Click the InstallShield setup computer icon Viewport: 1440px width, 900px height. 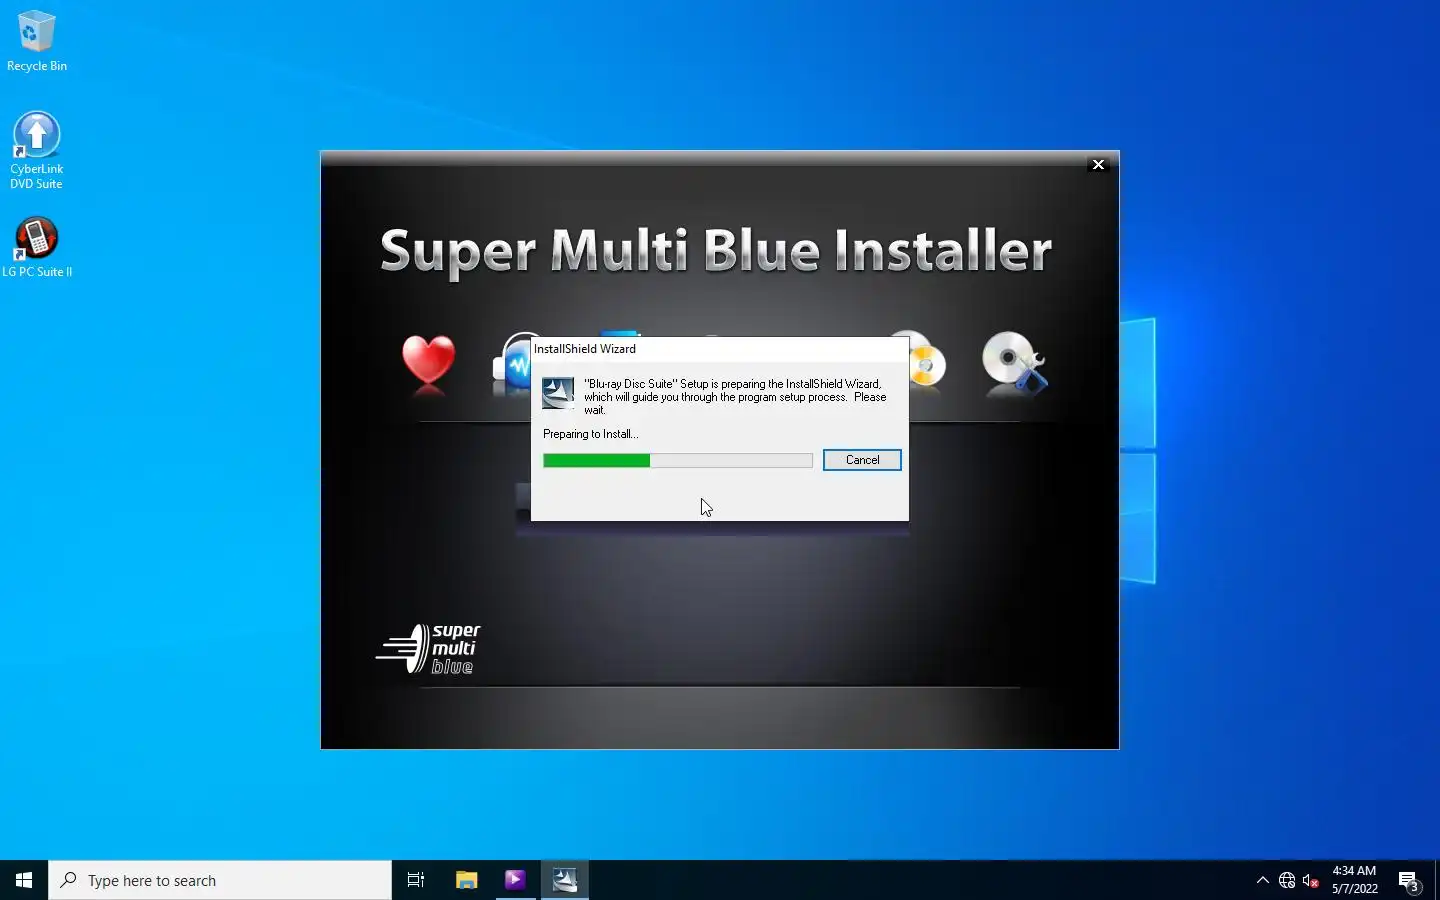[x=558, y=393]
